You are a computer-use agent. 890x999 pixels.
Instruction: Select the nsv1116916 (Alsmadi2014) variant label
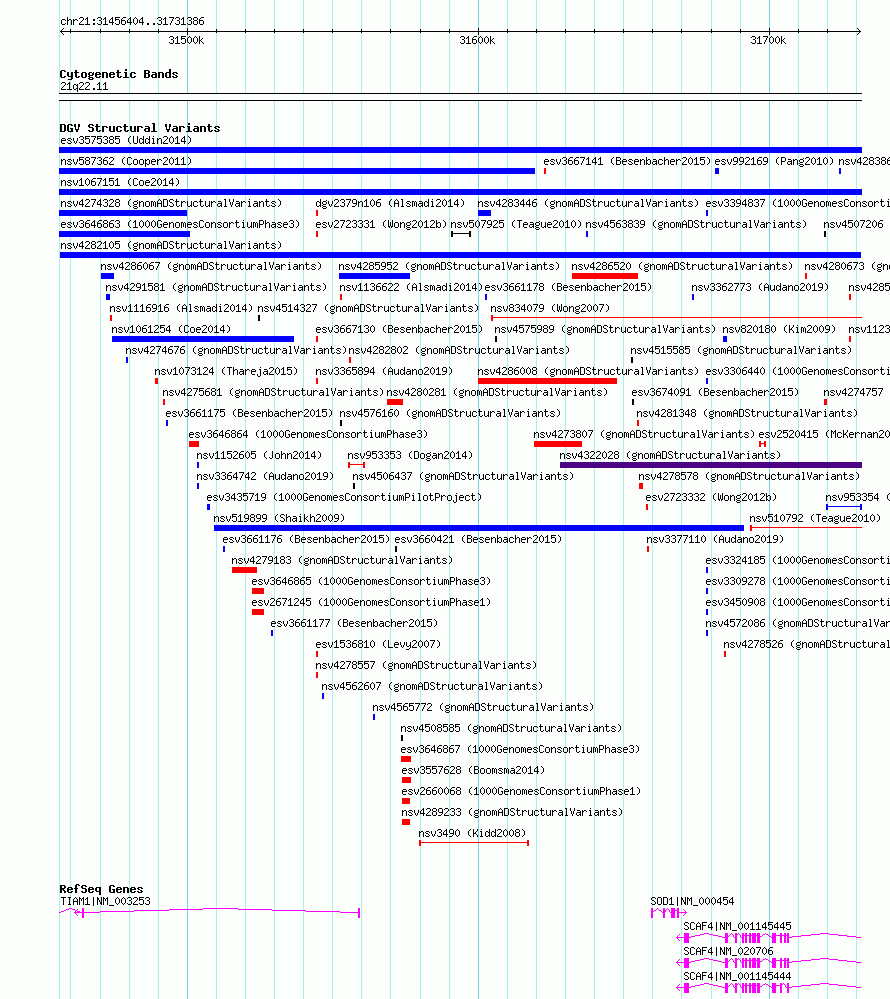181,308
